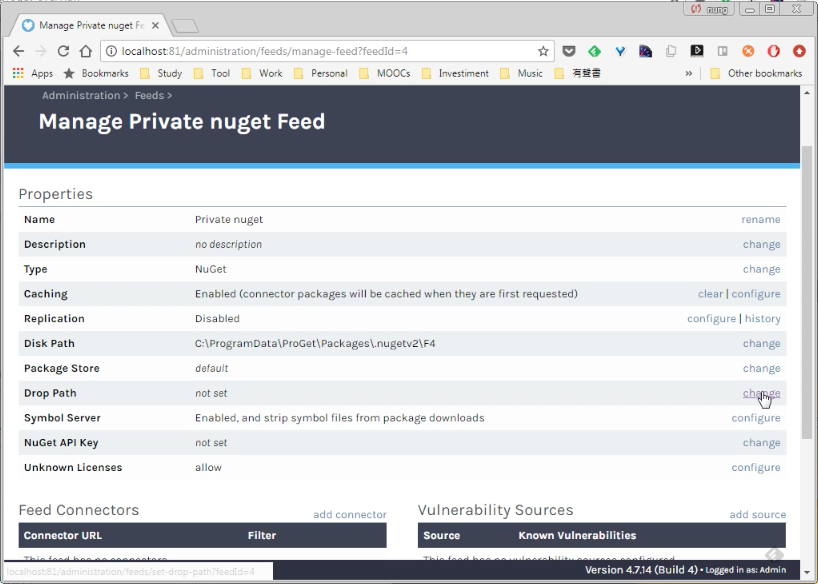The image size is (818, 584).
Task: Open a new browser tab
Action: (185, 26)
